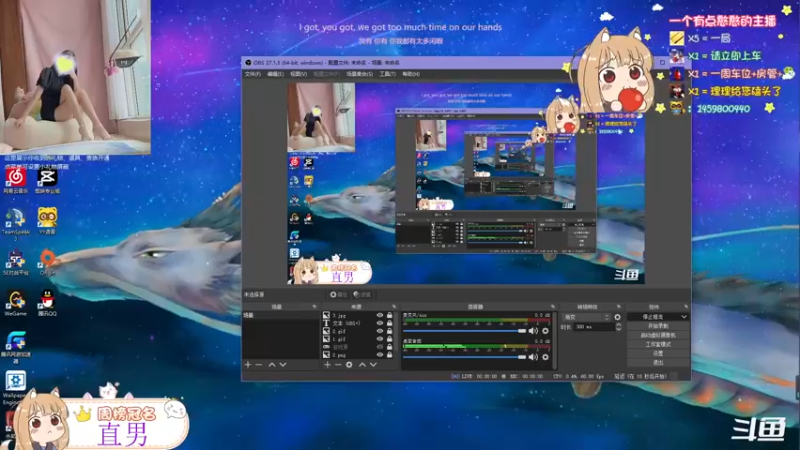Select the scene entry in the scenes list
This screenshot has height=450, width=800.
(281, 315)
